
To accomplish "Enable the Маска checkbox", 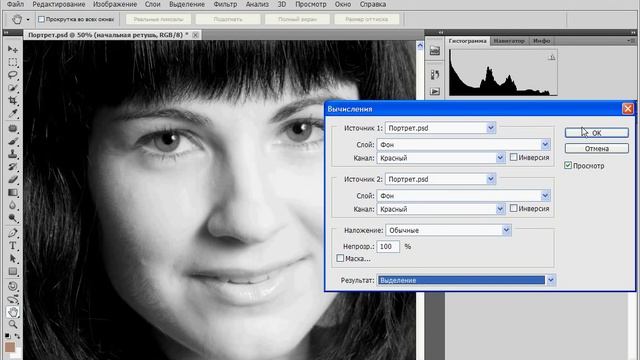I will (340, 258).
